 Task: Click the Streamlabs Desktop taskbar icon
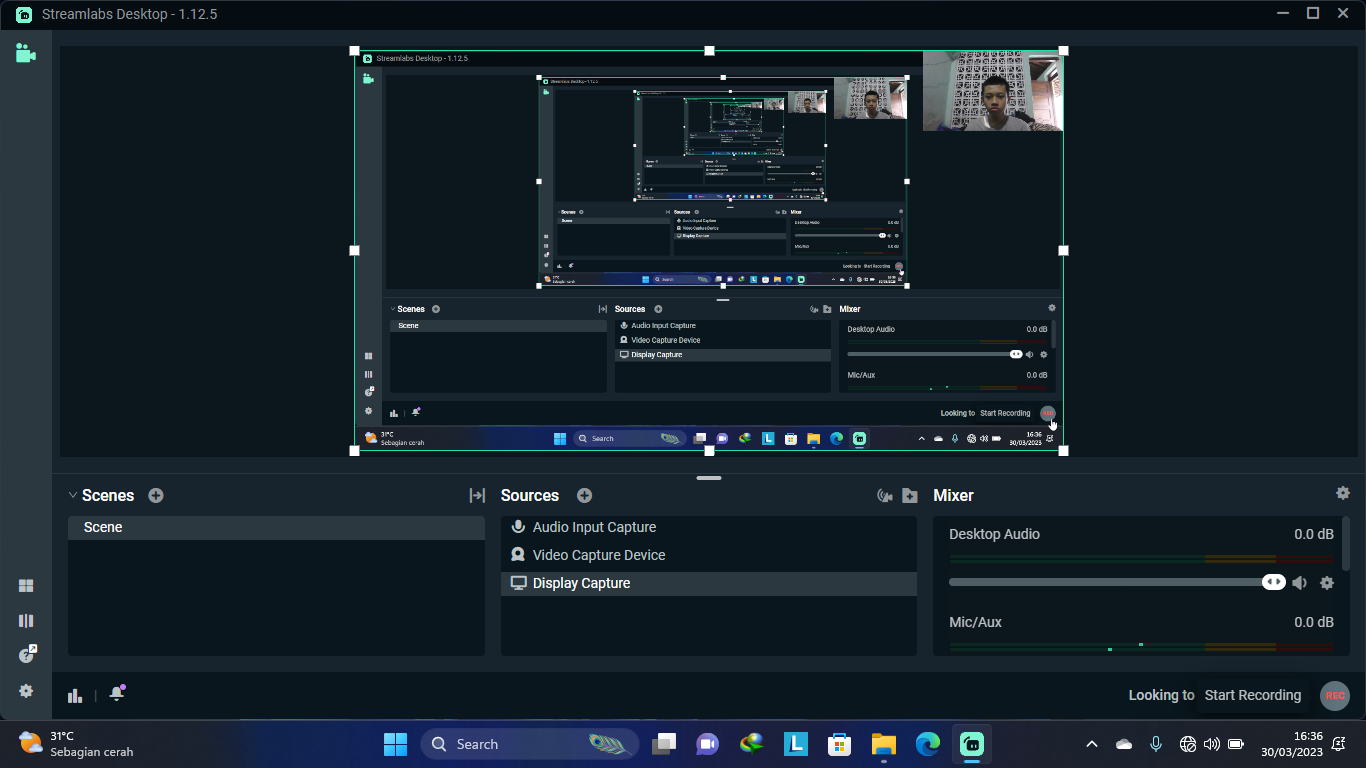tap(972, 744)
